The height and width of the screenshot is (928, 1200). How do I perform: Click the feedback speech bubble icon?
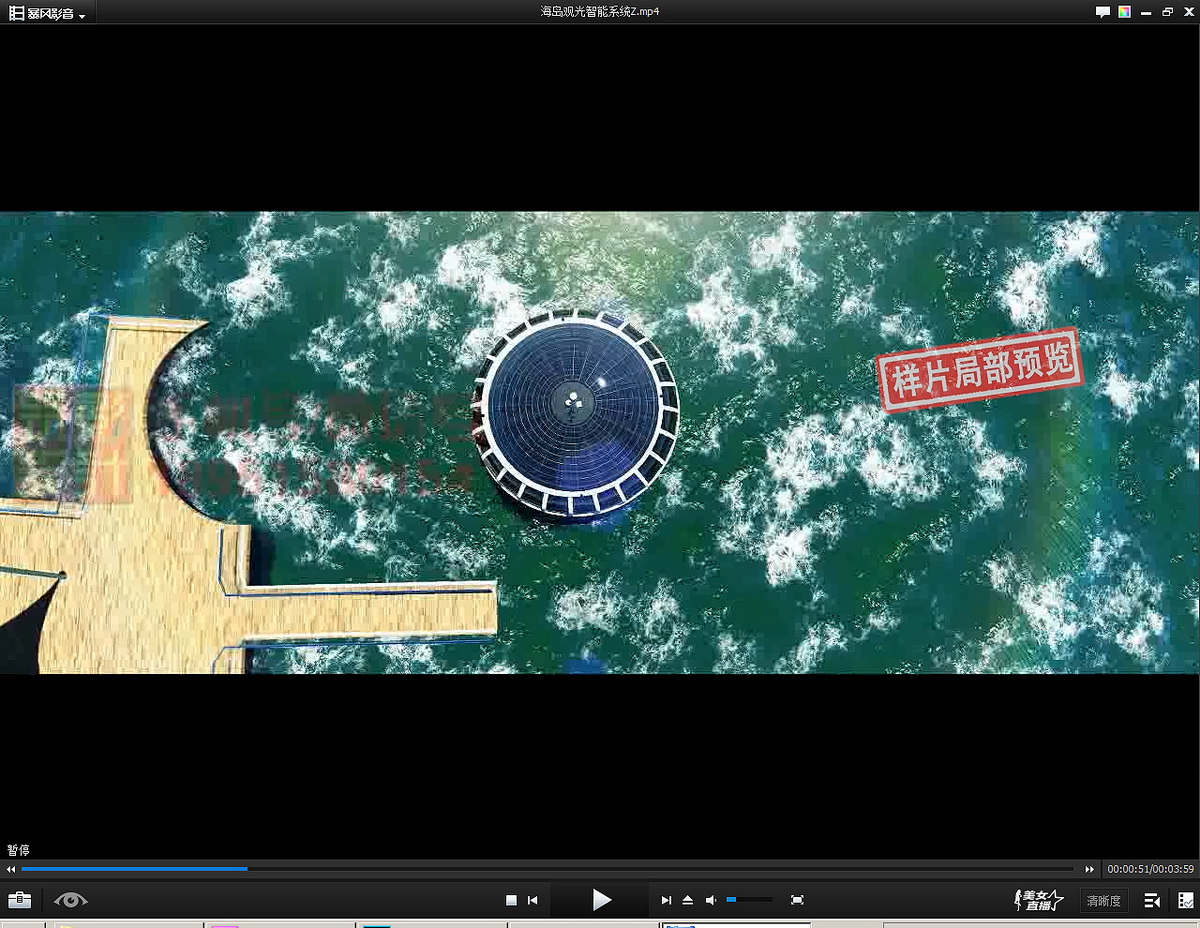click(x=1103, y=12)
